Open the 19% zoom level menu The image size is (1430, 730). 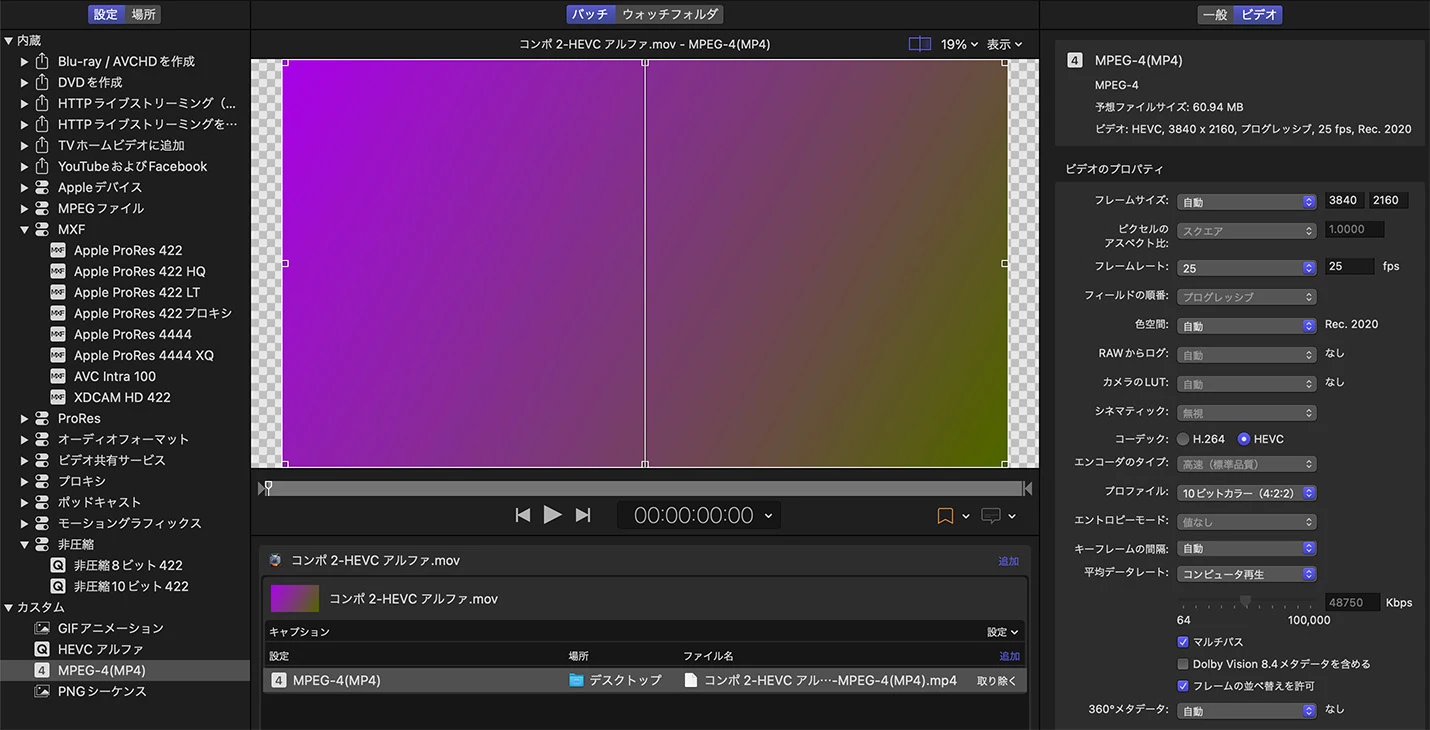click(959, 44)
